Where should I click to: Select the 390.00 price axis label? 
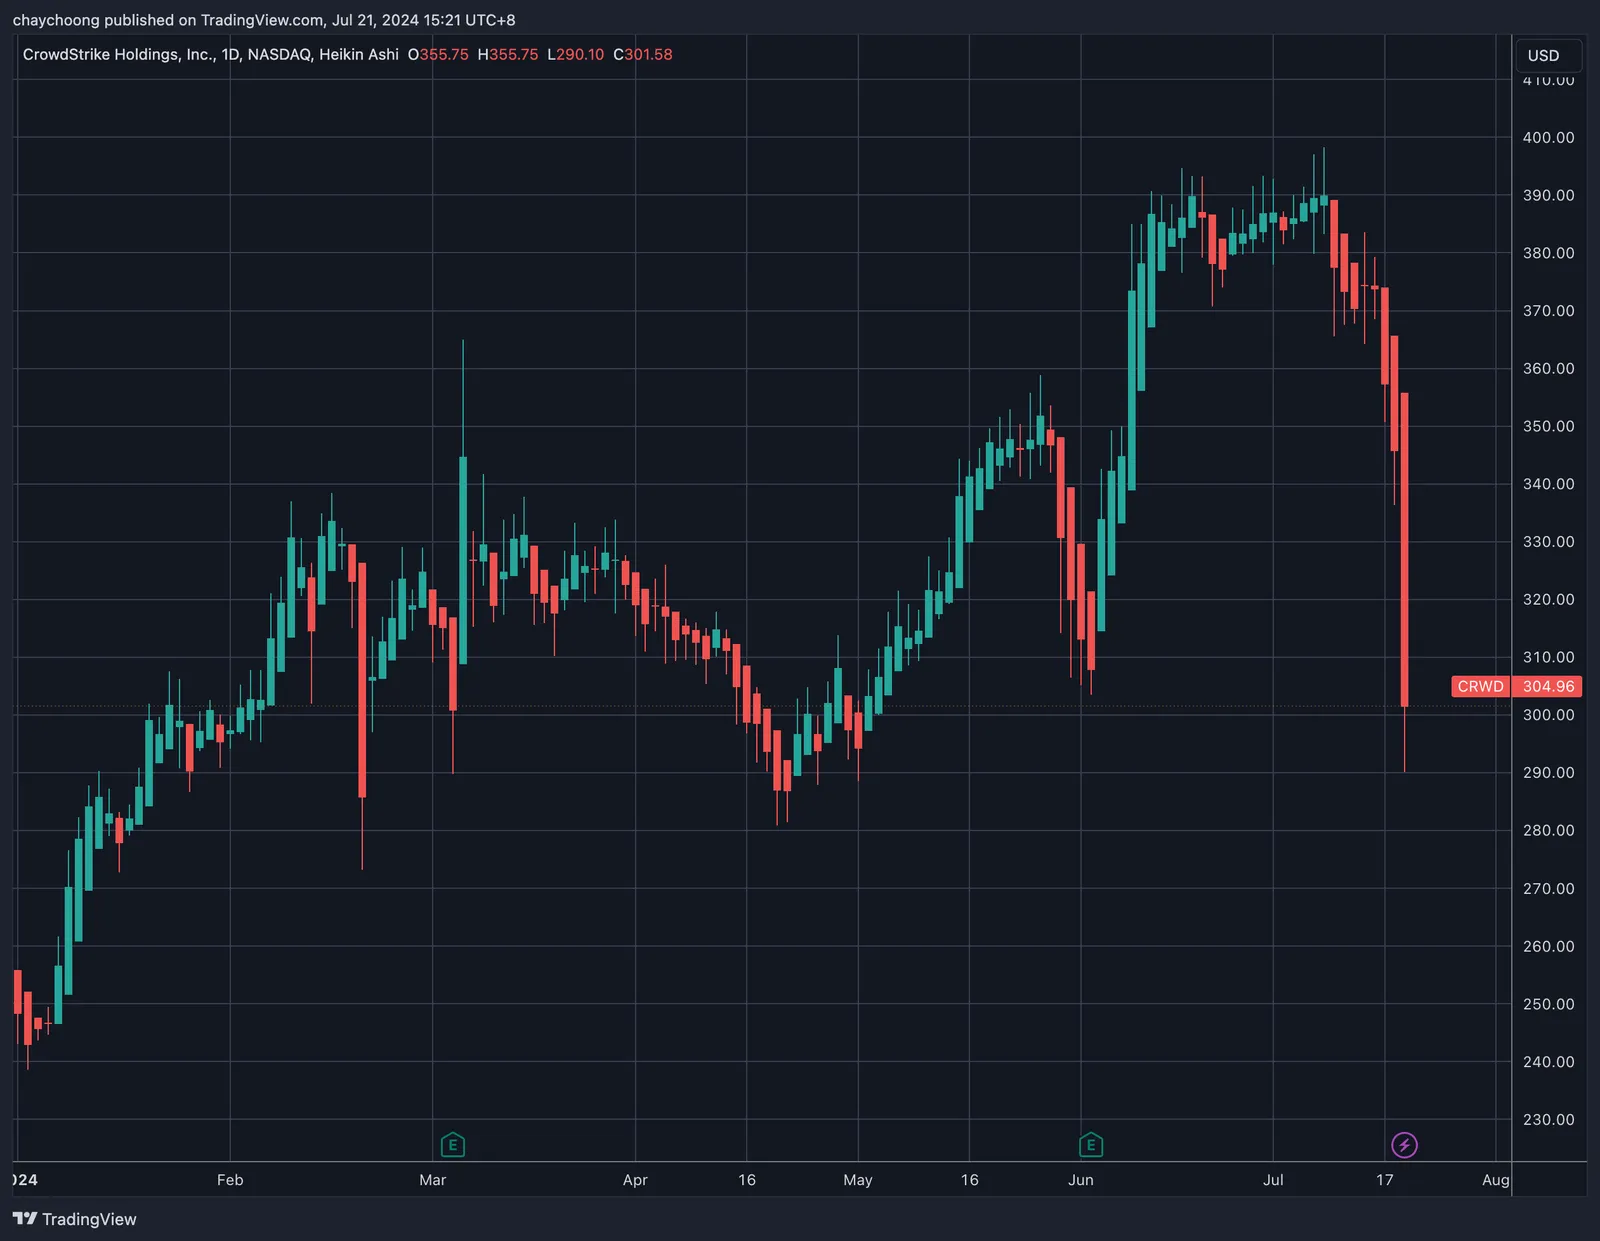(1548, 195)
